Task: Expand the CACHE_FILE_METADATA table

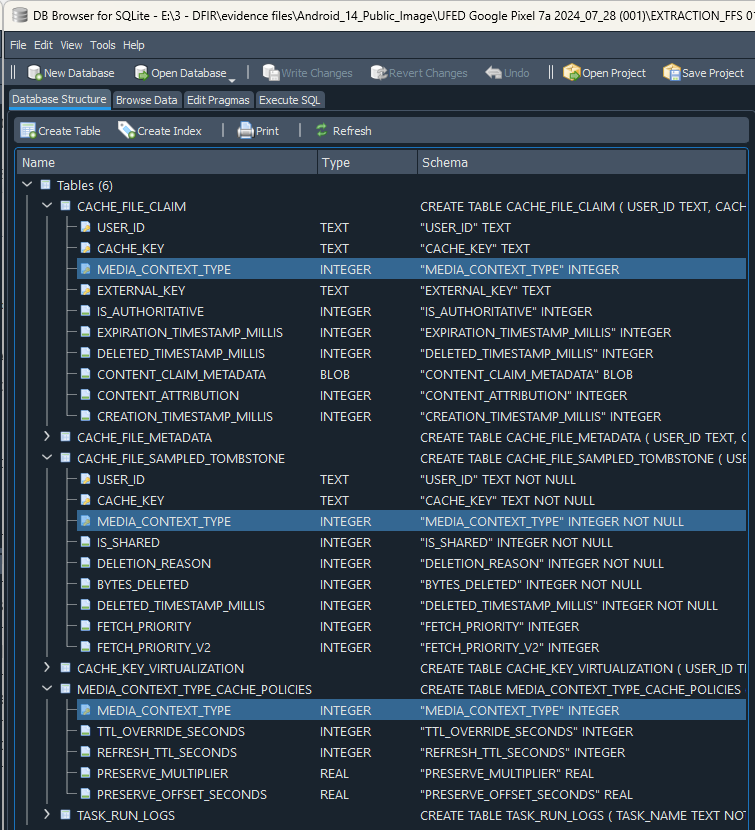Action: tap(47, 437)
